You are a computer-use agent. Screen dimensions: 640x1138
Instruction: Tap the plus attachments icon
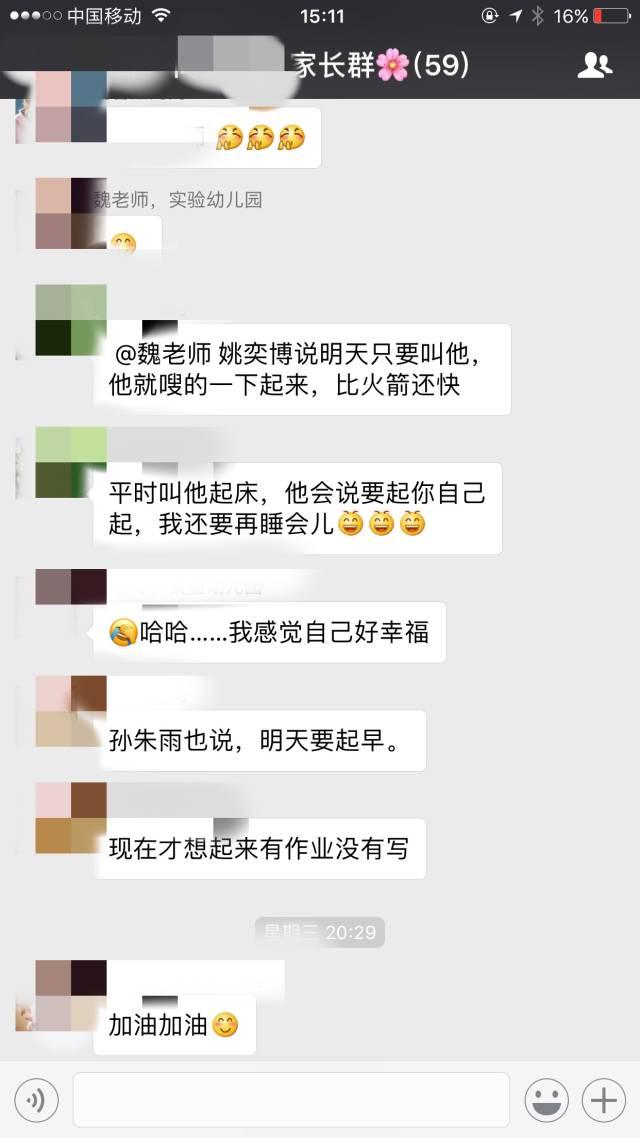tap(603, 1100)
